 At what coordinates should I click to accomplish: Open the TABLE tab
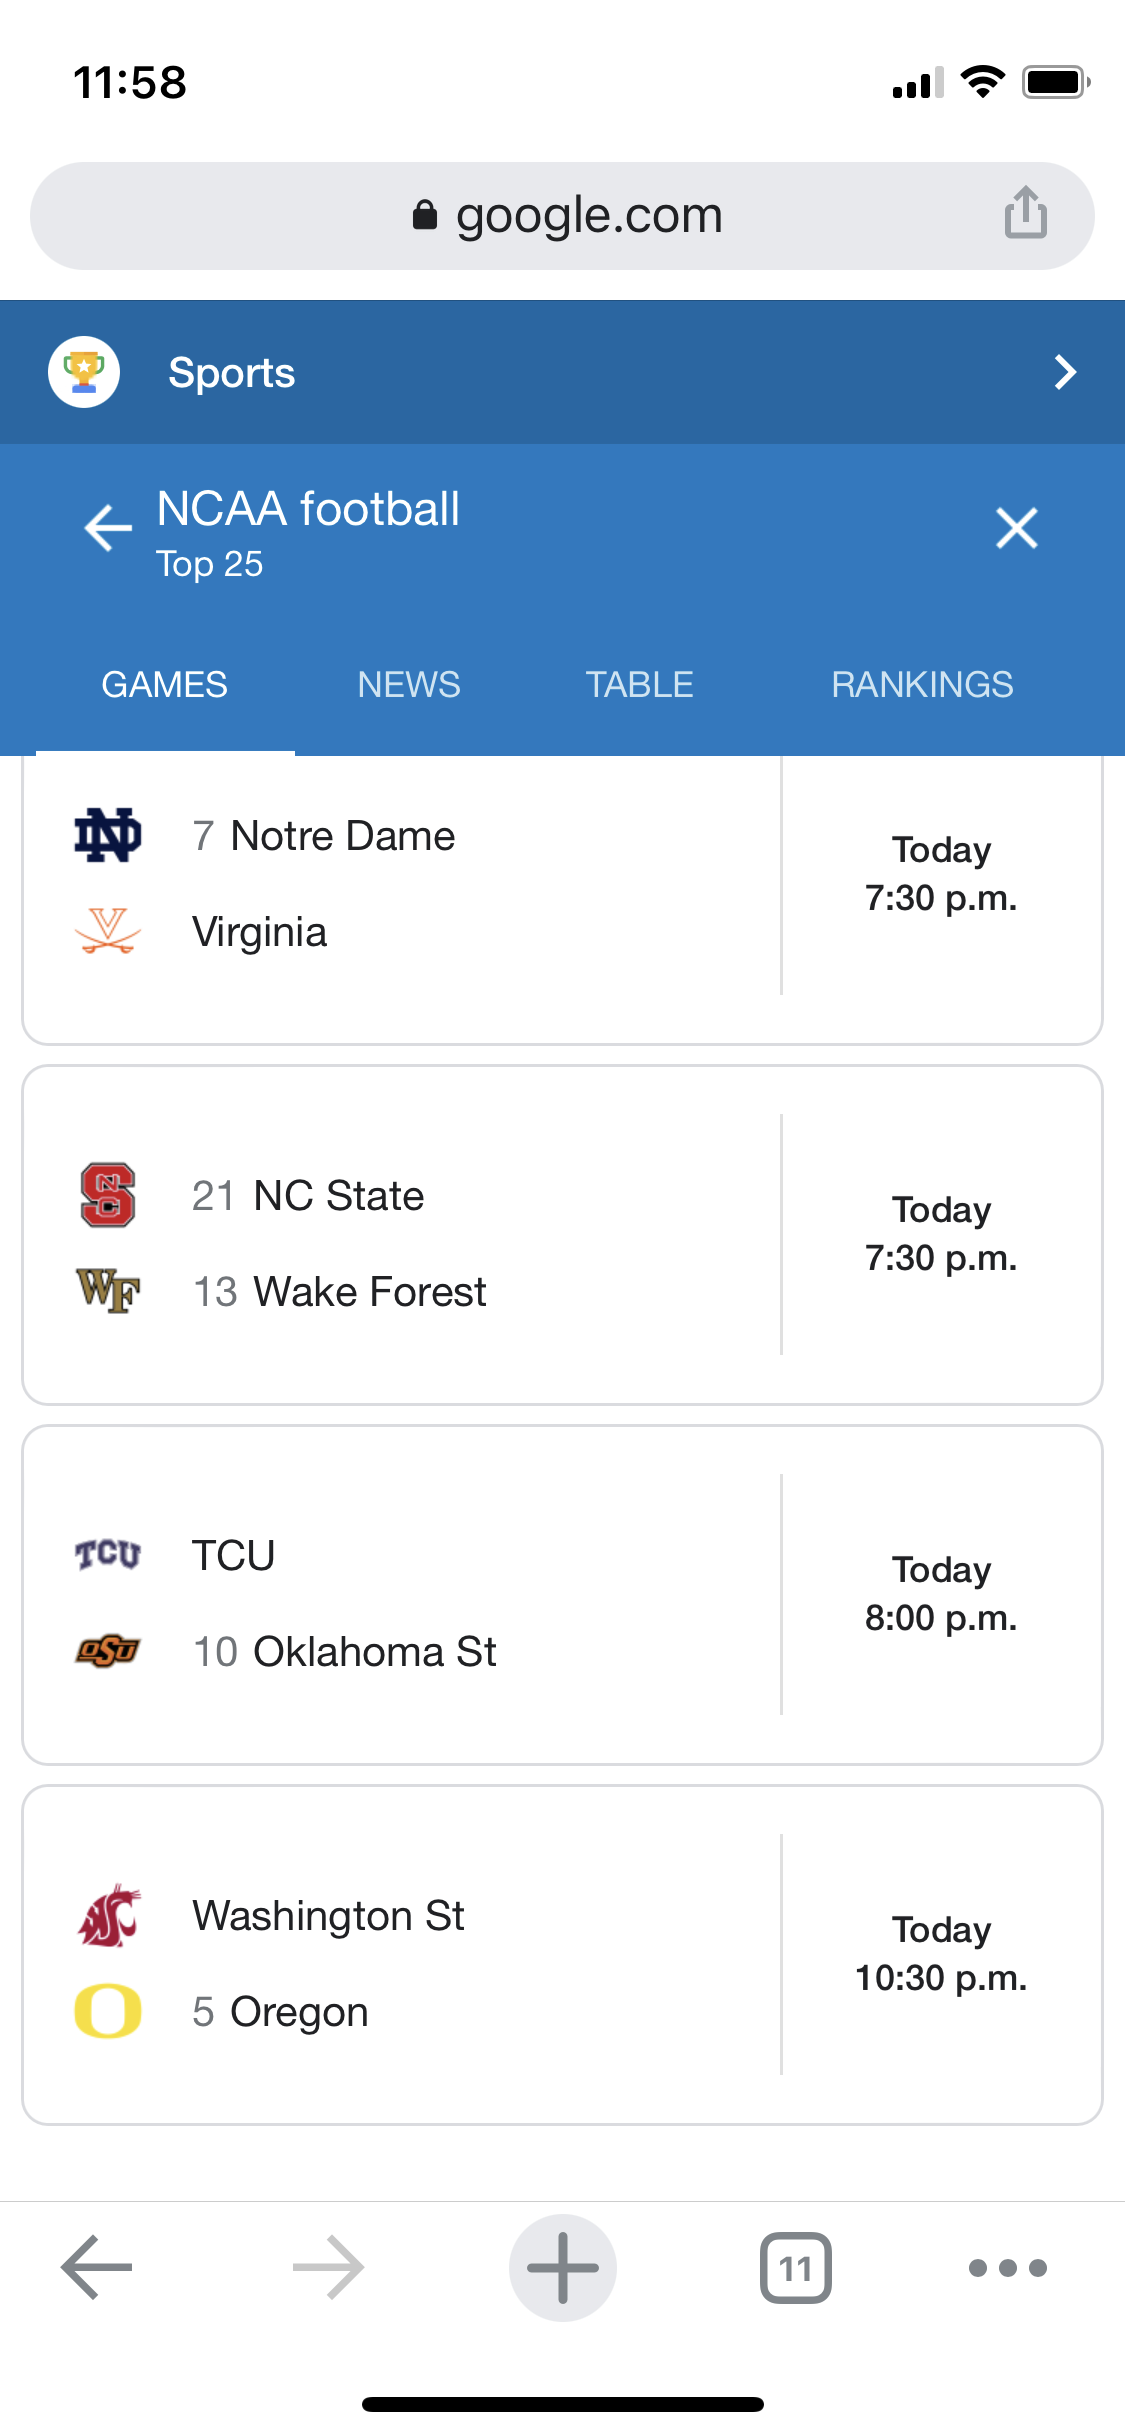[639, 685]
